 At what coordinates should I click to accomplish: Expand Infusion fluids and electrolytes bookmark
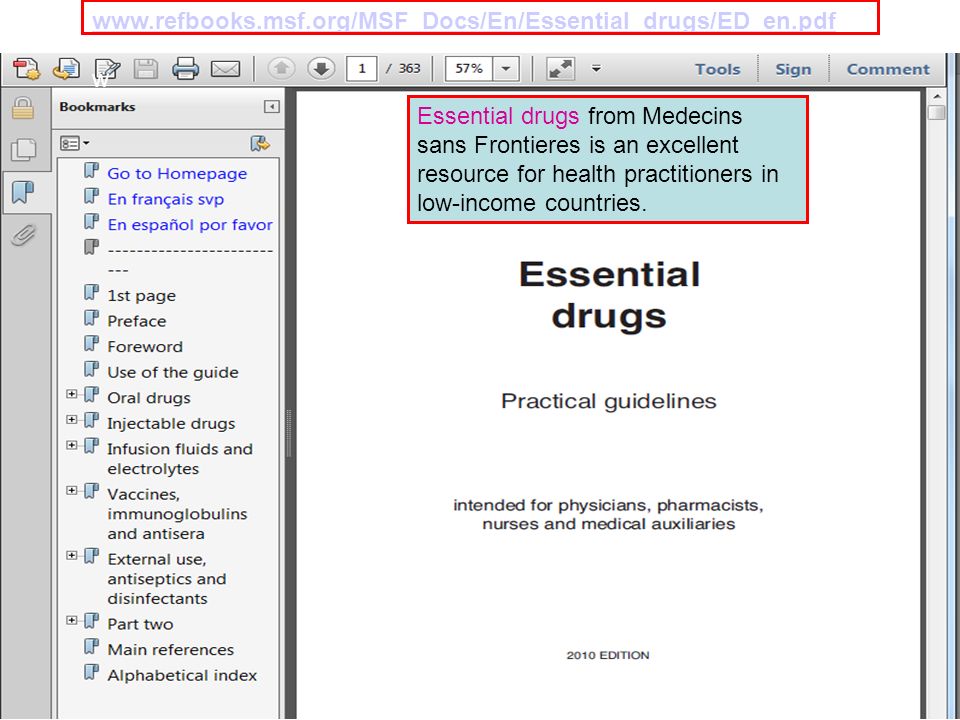point(72,445)
